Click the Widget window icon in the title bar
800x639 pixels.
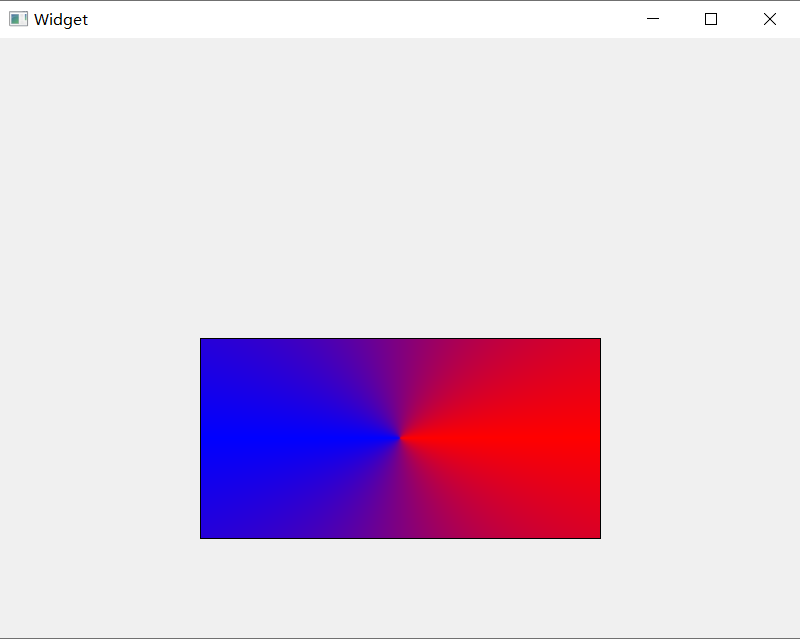(x=18, y=19)
